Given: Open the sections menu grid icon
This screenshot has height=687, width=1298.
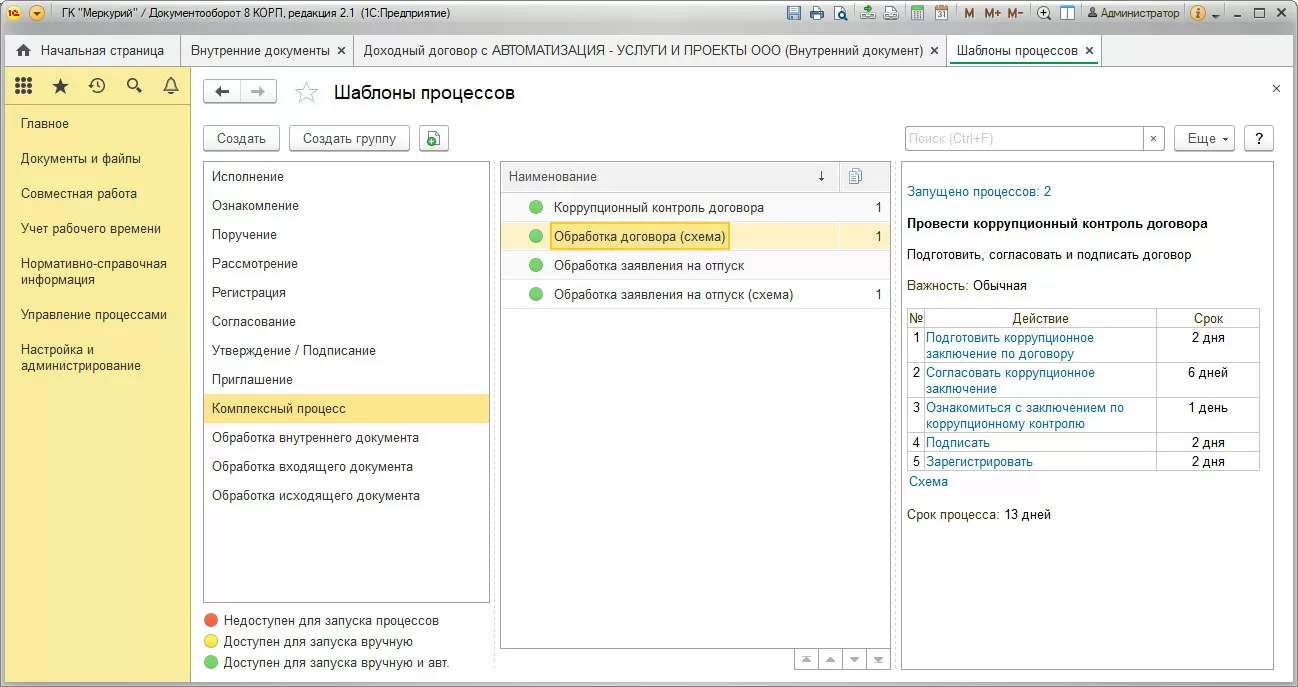Looking at the screenshot, I should pyautogui.click(x=23, y=87).
